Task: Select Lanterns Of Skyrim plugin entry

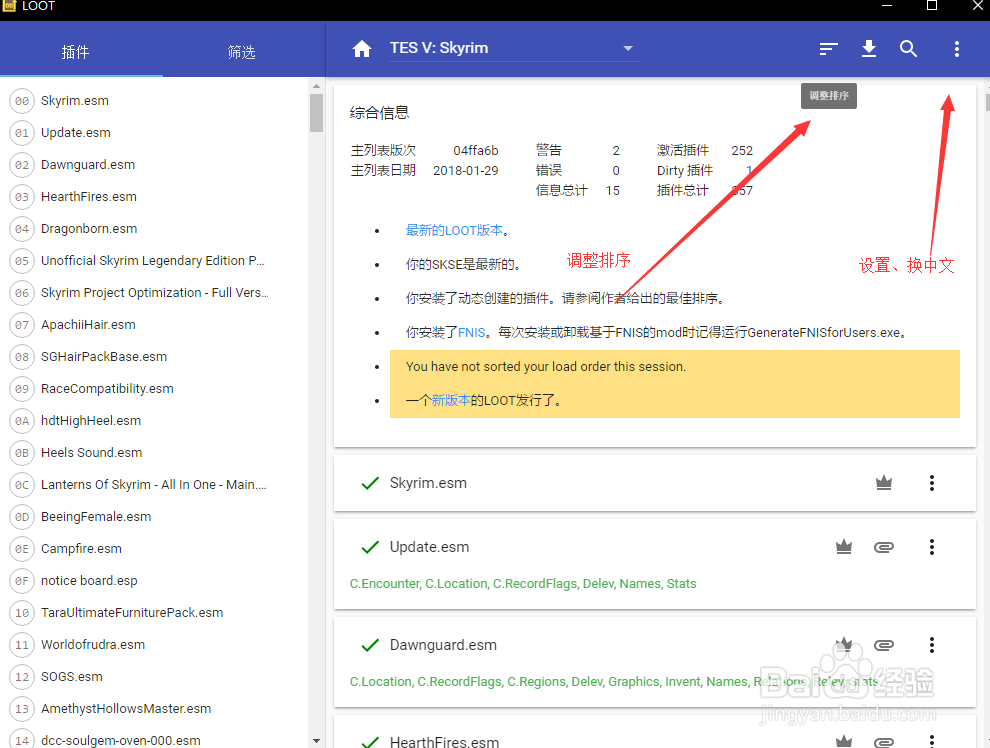Action: click(x=154, y=484)
